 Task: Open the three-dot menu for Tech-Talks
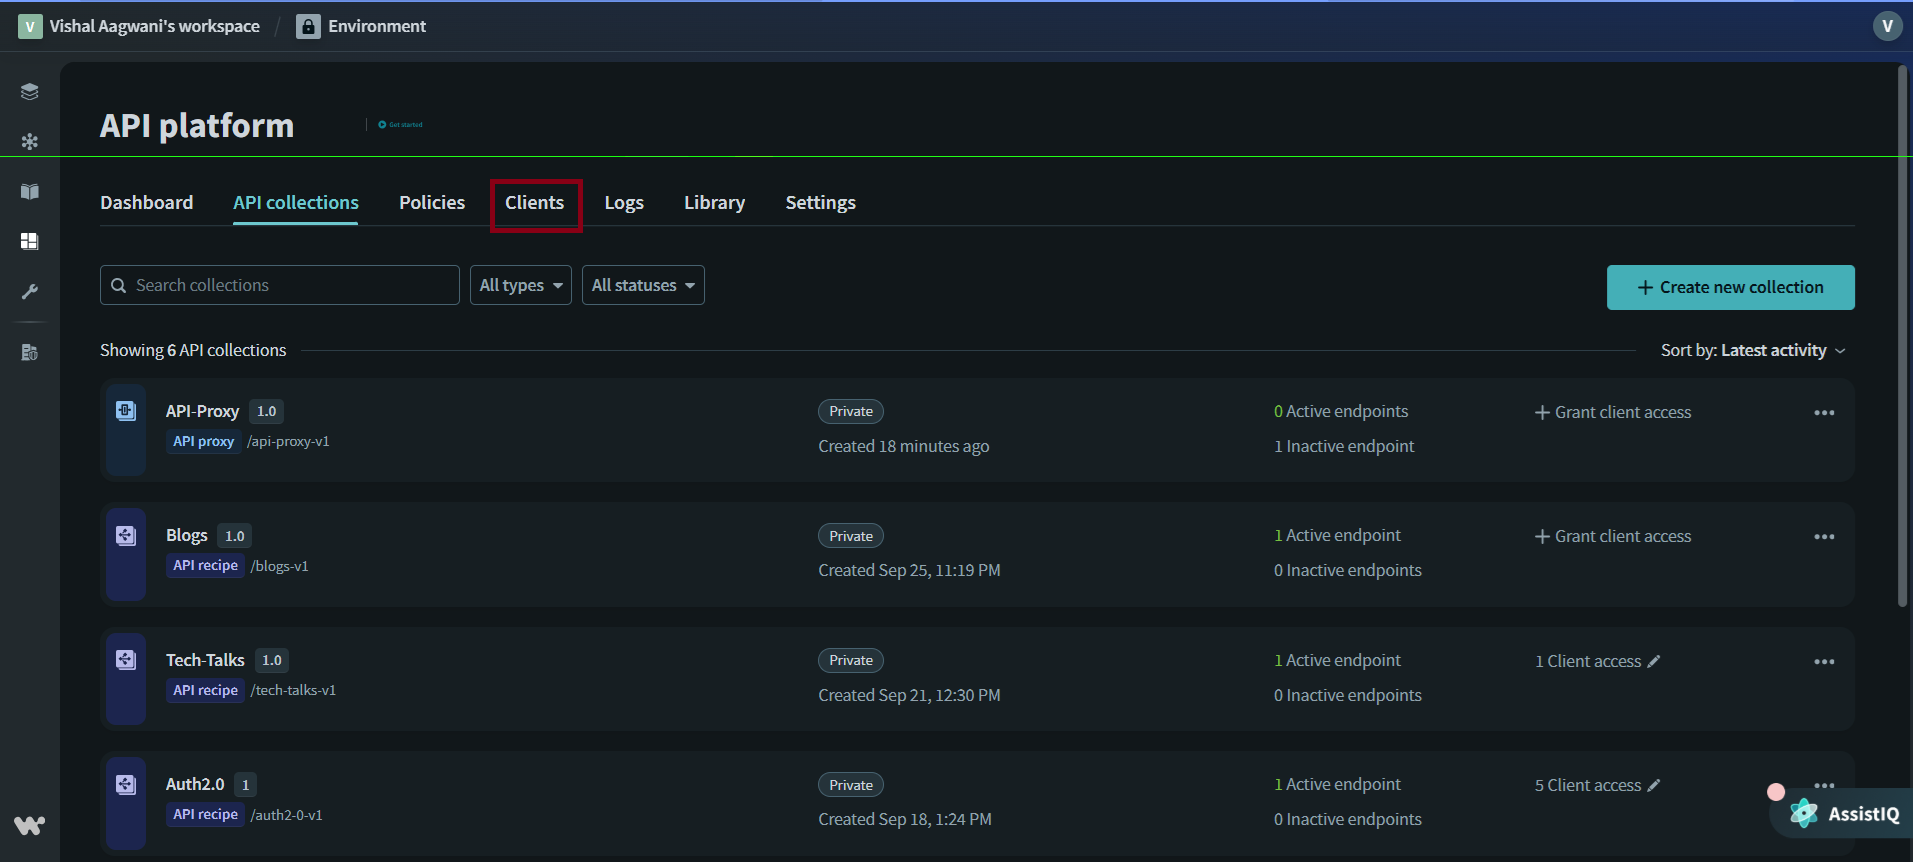click(x=1824, y=662)
